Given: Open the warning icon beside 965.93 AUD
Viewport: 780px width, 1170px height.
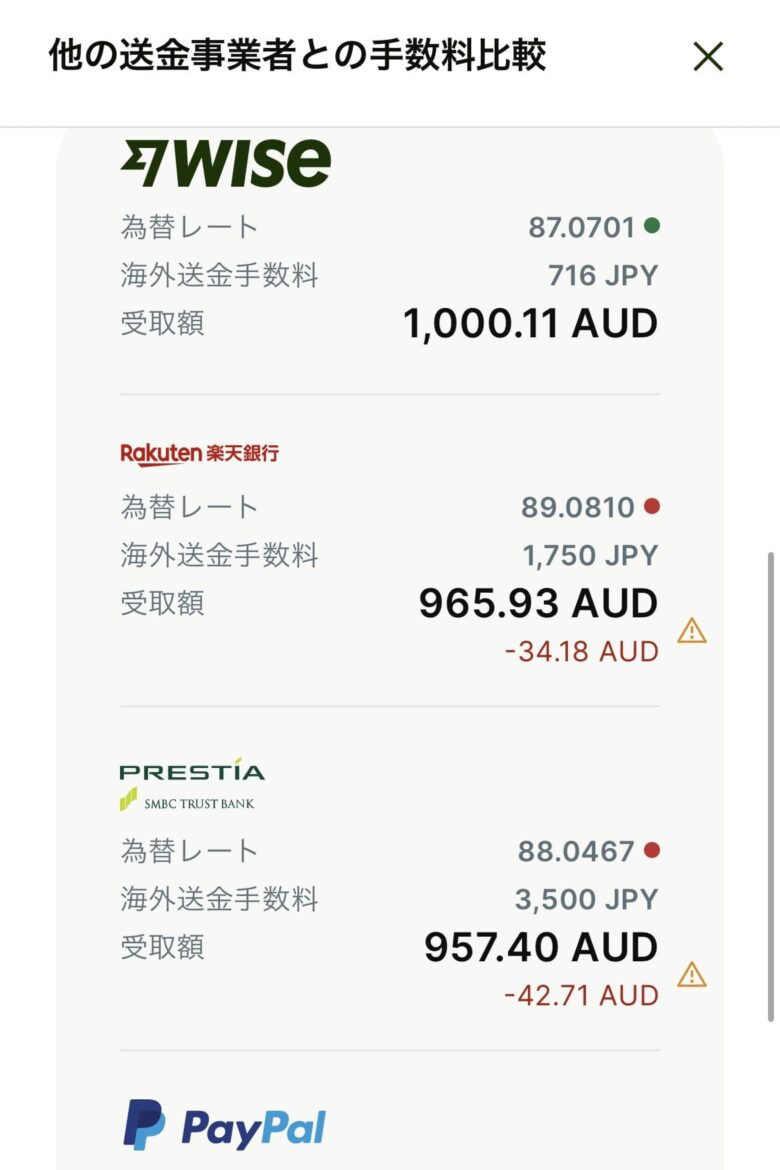Looking at the screenshot, I should tap(692, 631).
